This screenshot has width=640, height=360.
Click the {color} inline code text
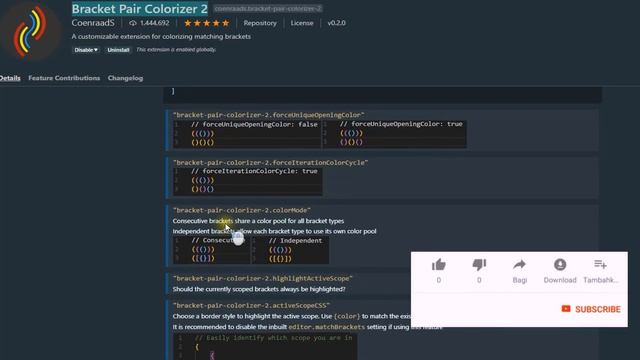pos(347,316)
